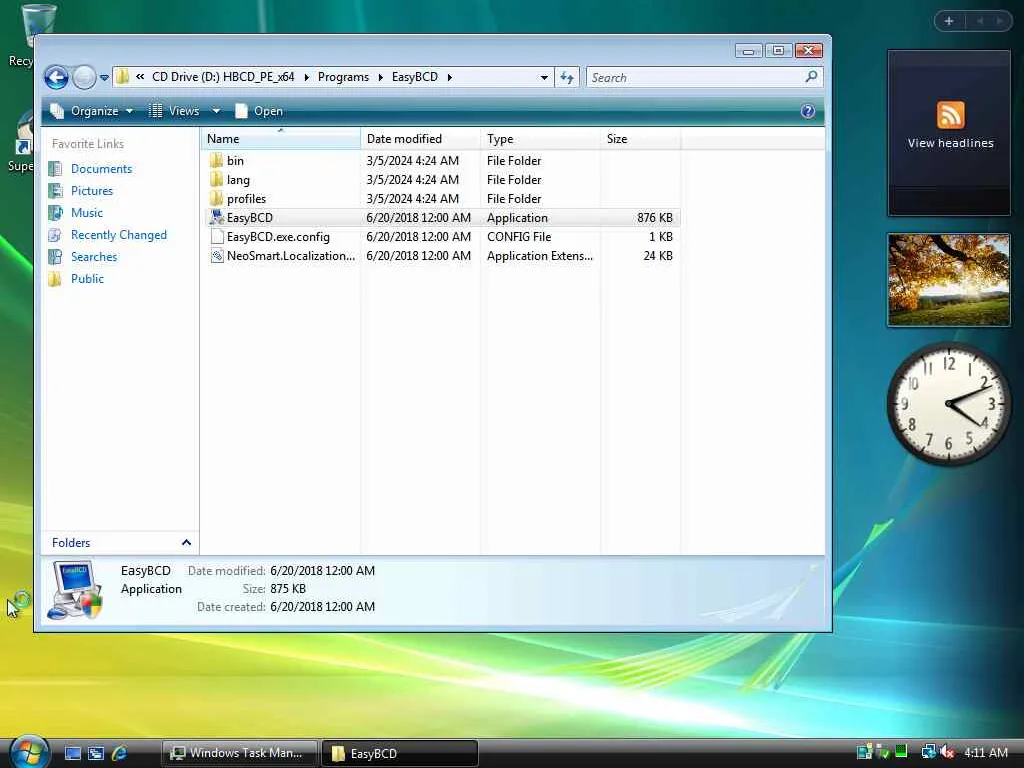1024x768 pixels.
Task: Sort files by Size column
Action: pyautogui.click(x=641, y=138)
